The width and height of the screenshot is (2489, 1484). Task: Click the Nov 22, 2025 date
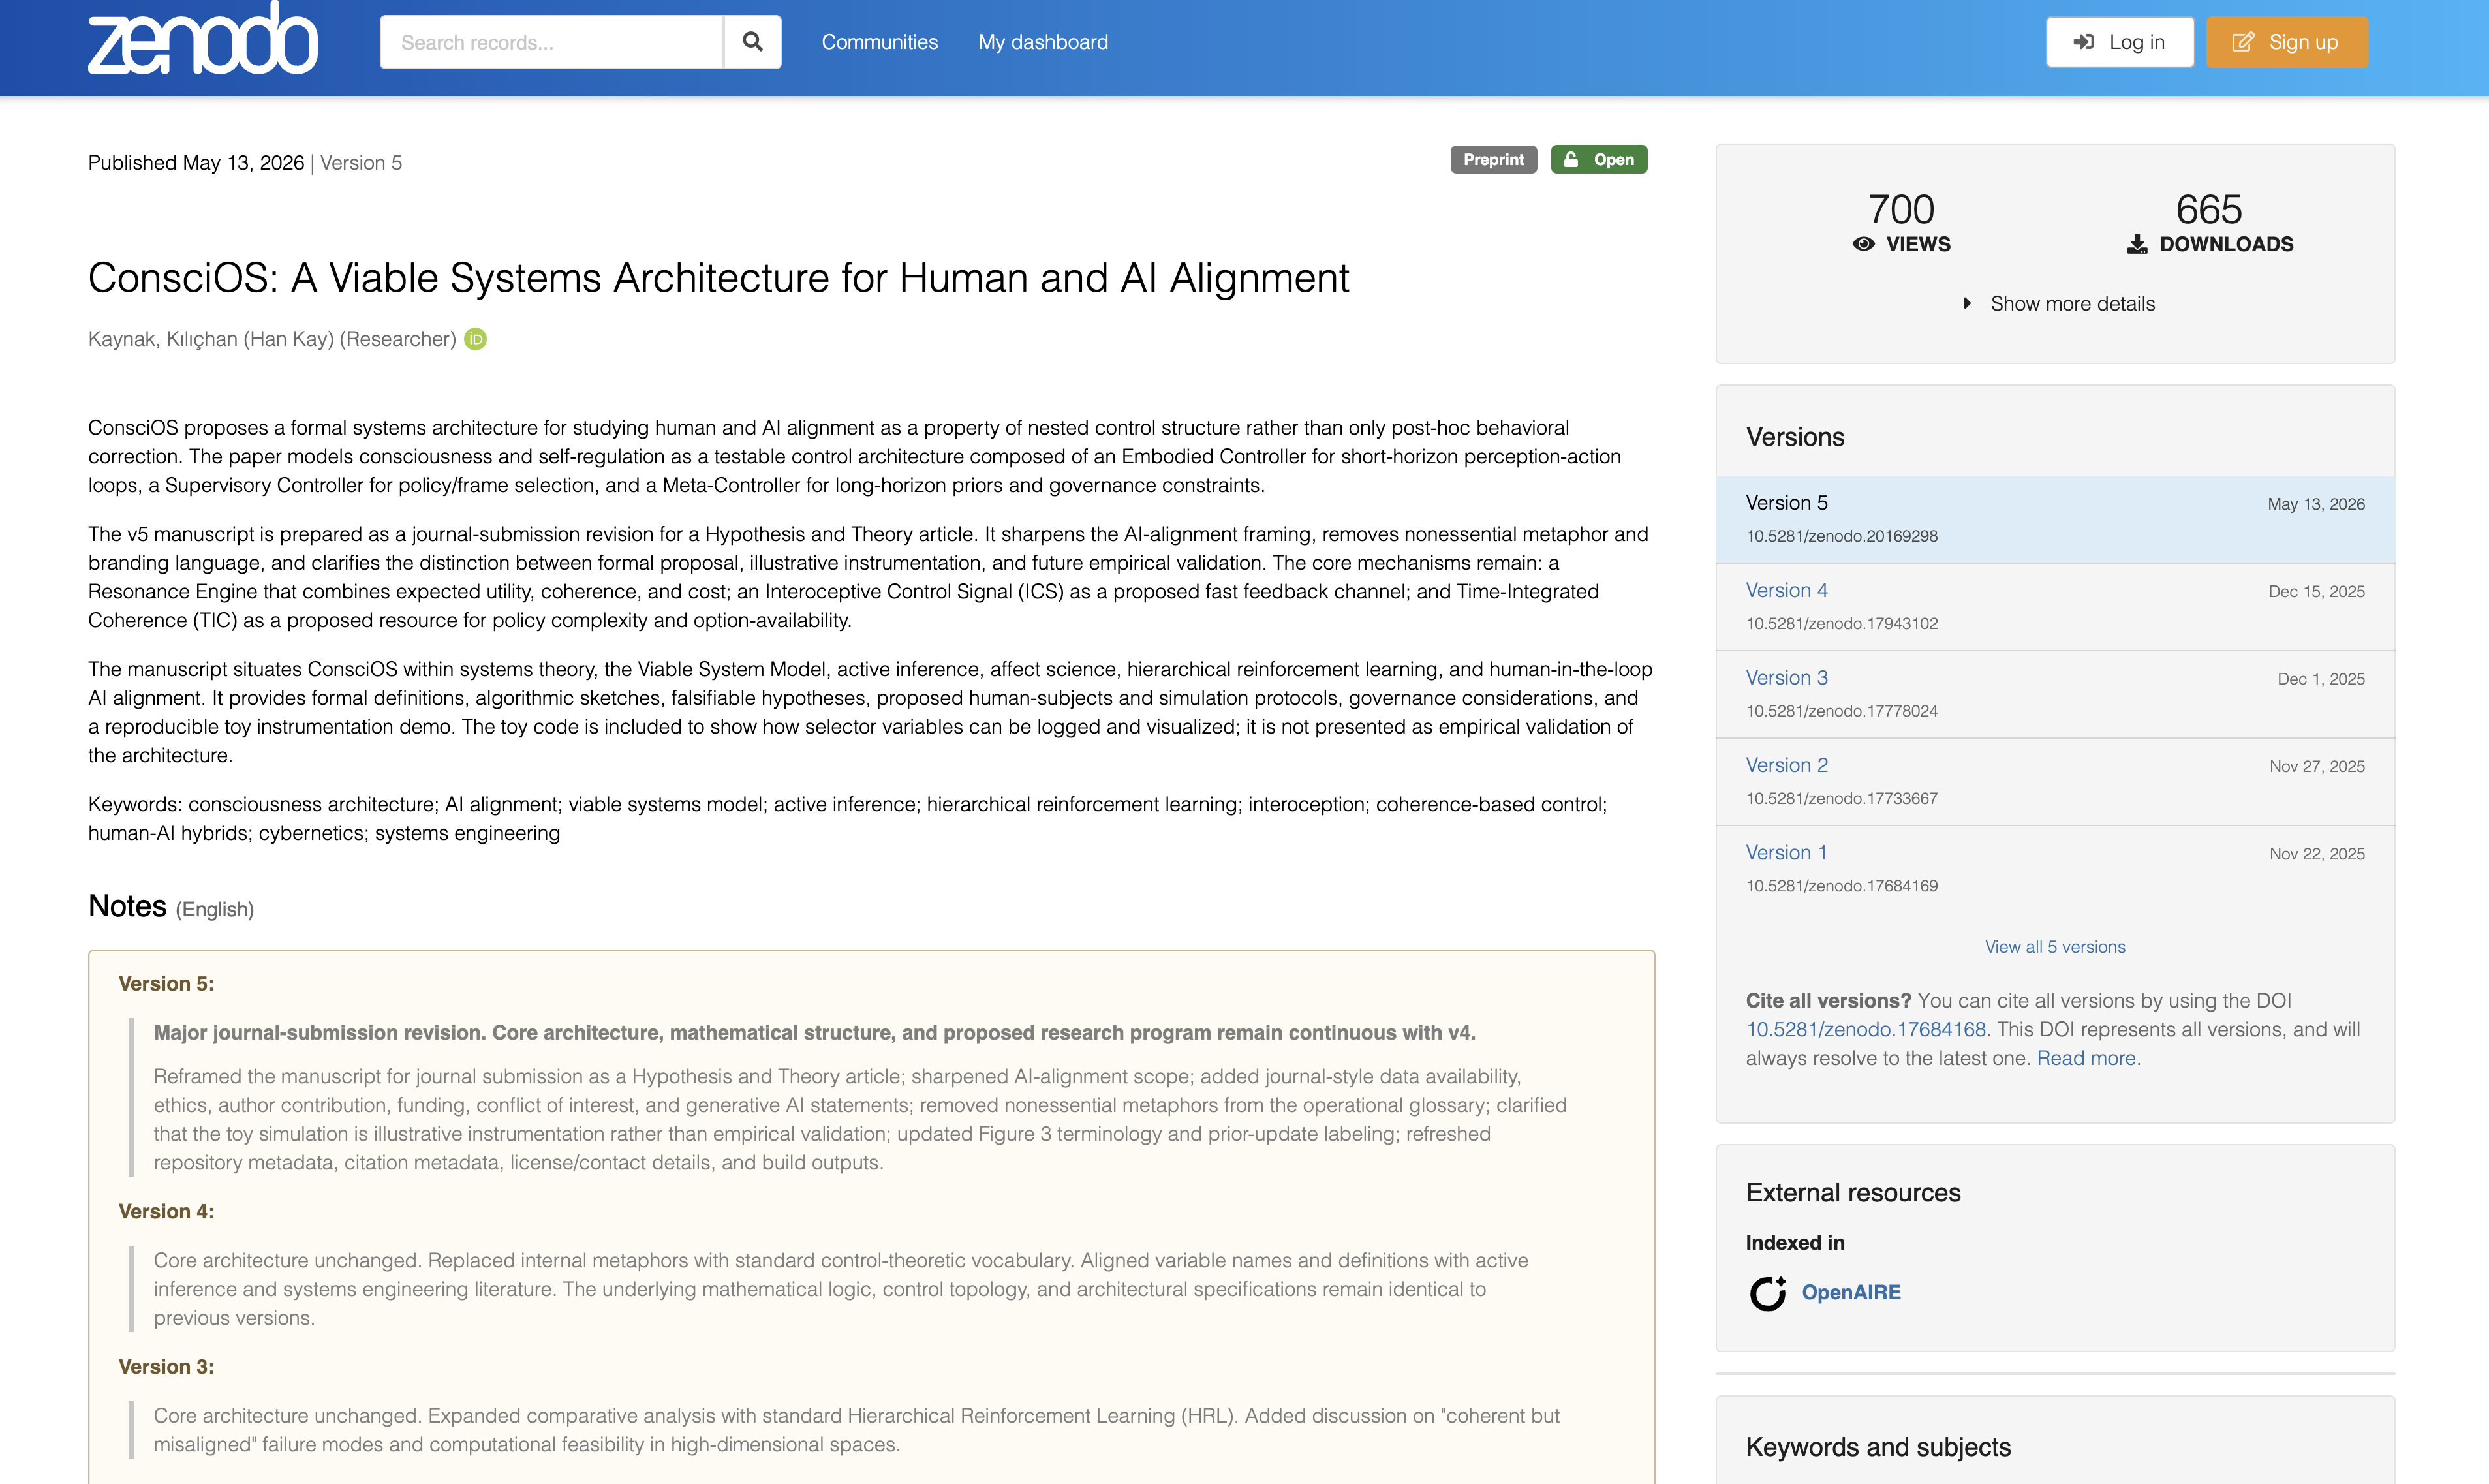[2316, 853]
